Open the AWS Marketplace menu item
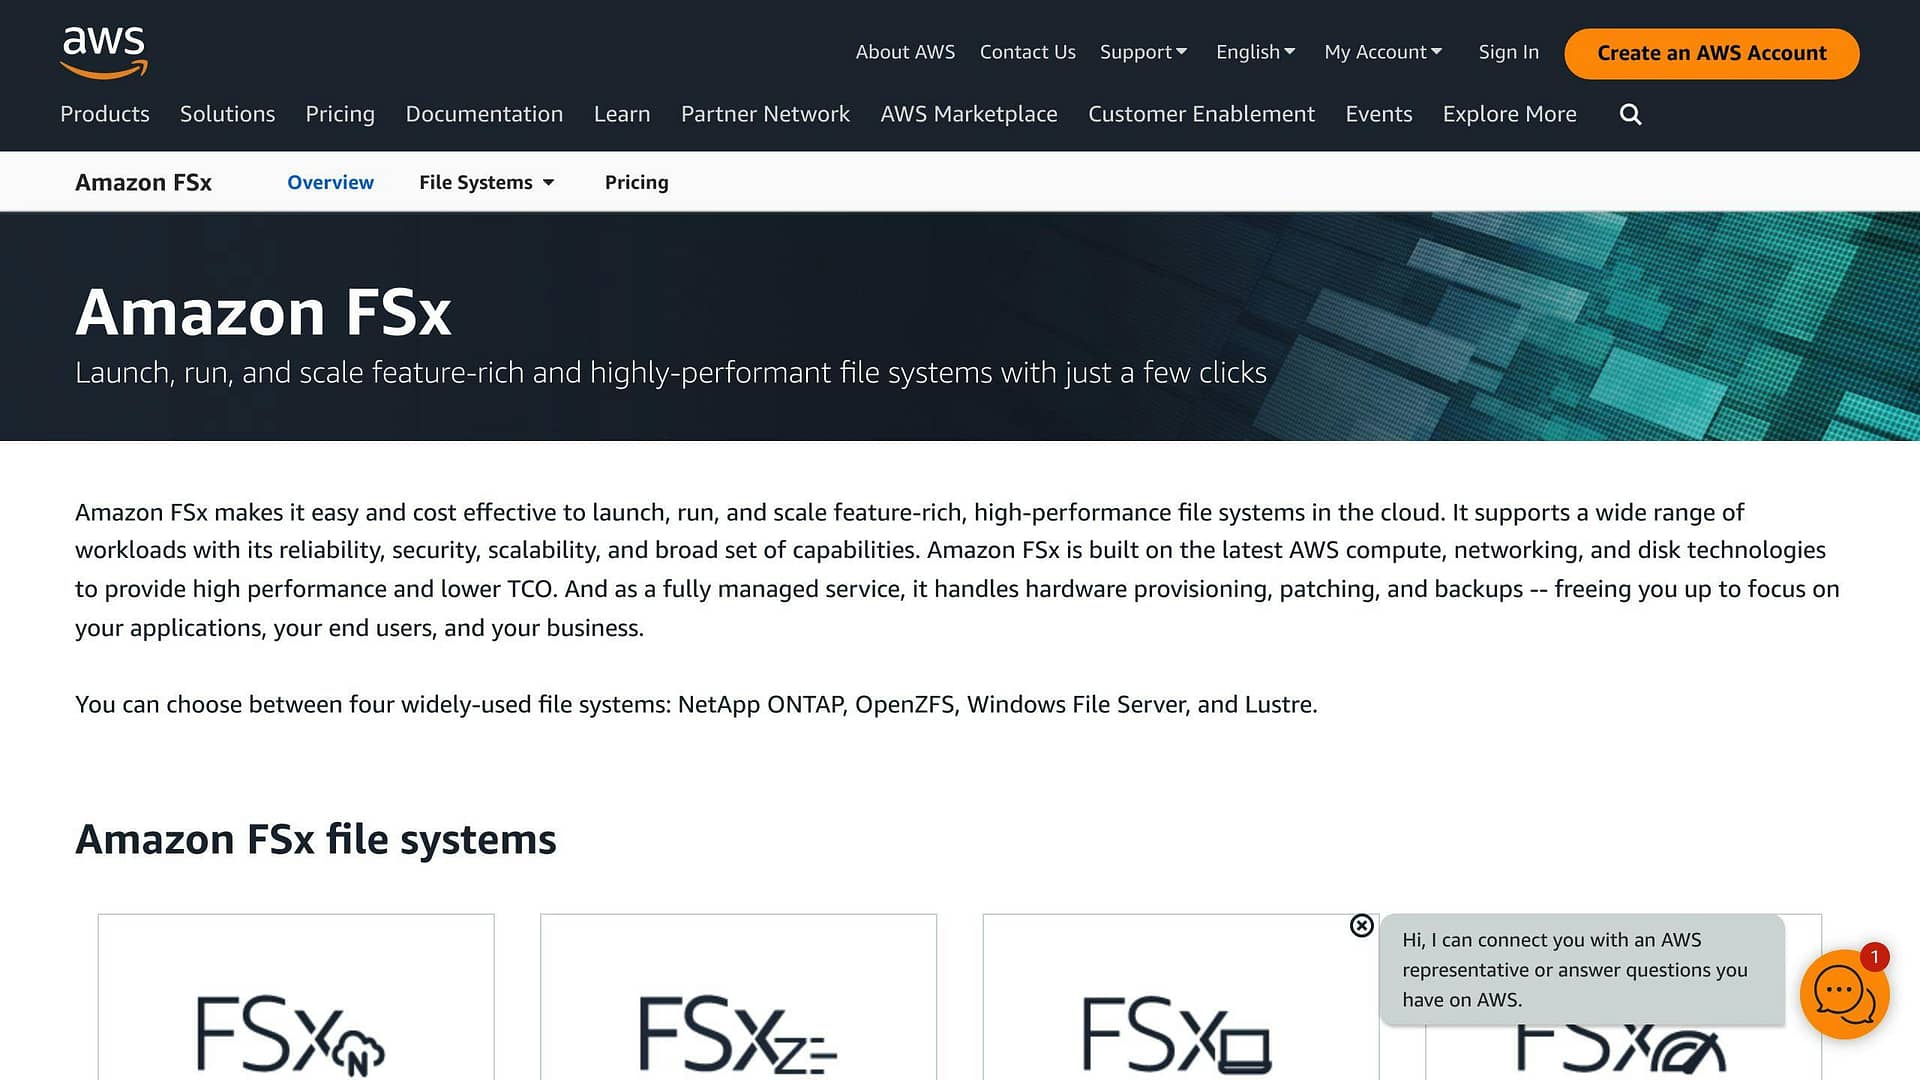The image size is (1920, 1080). 968,114
